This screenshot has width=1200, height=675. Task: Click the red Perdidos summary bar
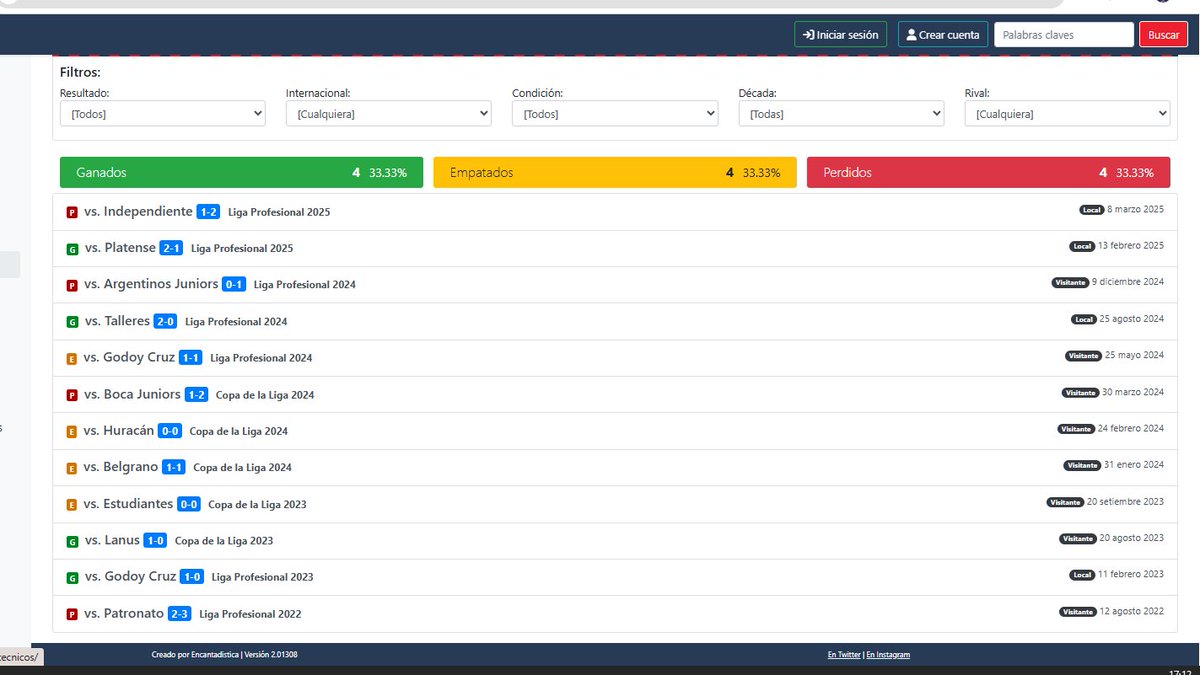[x=988, y=172]
